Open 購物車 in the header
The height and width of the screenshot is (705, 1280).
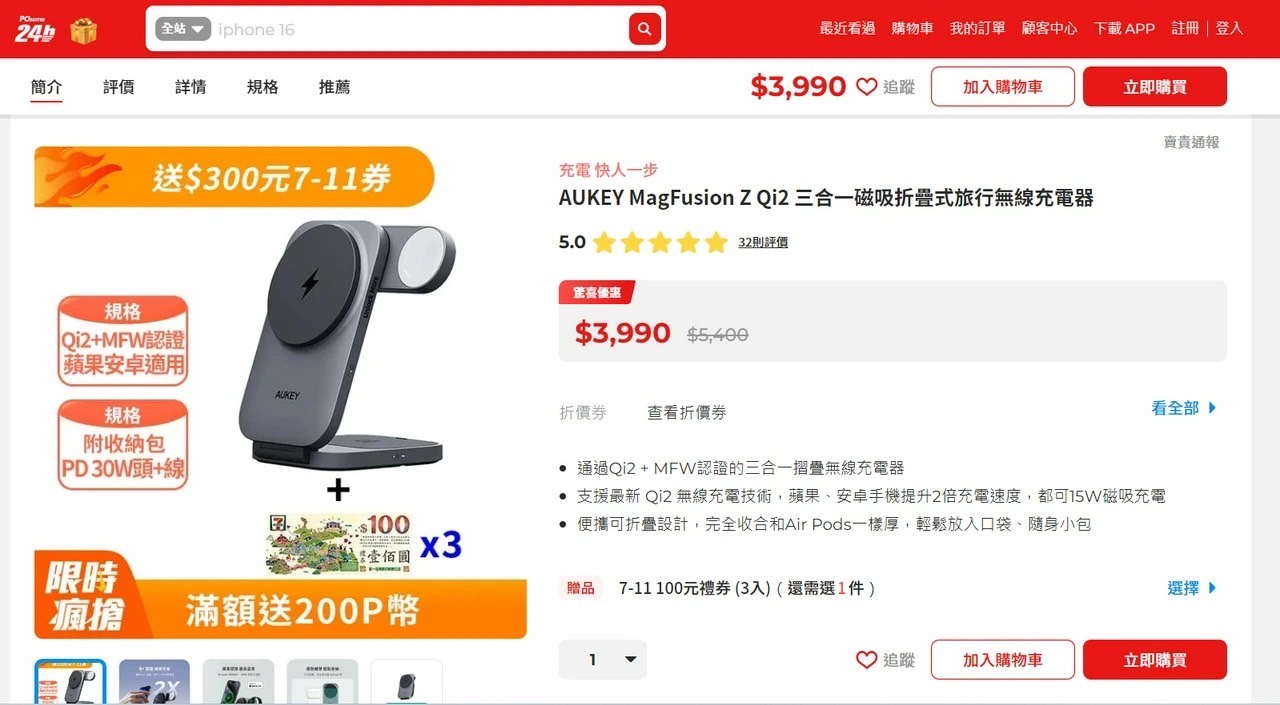click(913, 29)
